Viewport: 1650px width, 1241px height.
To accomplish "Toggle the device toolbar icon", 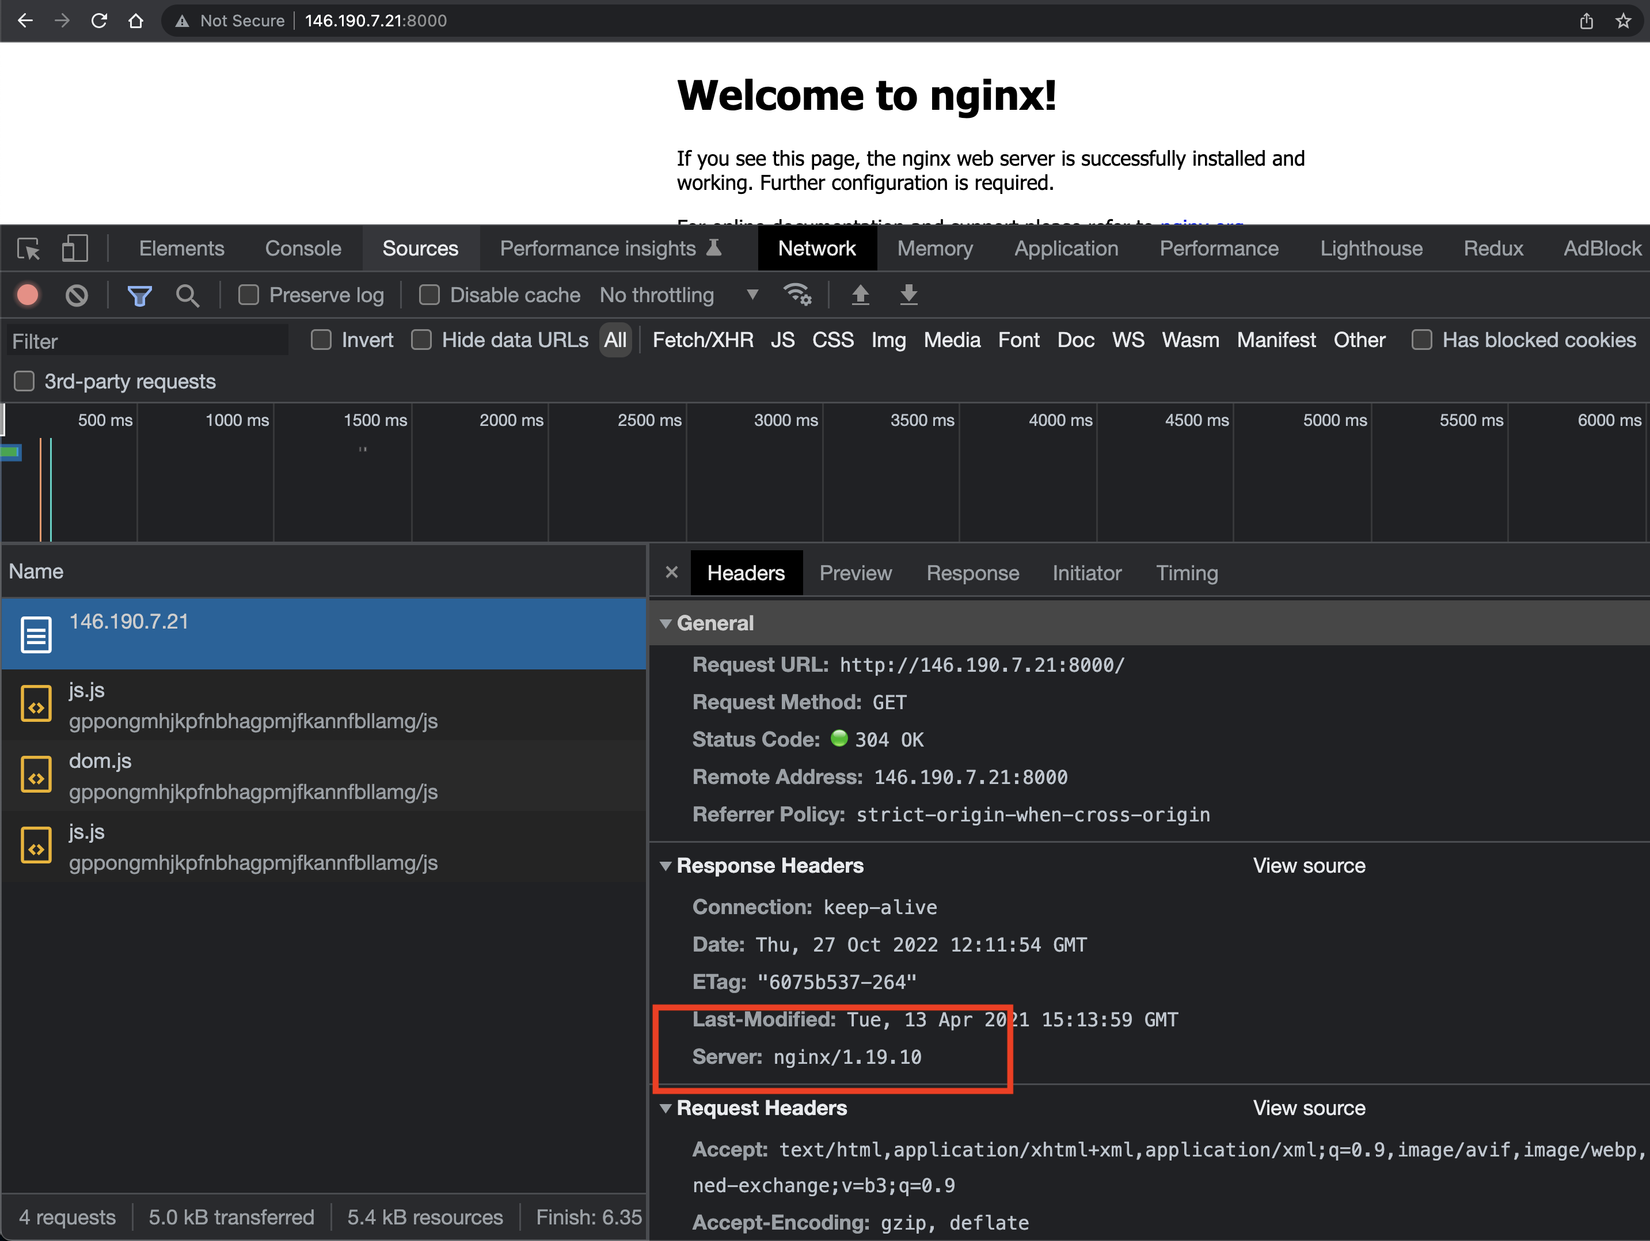I will [x=74, y=248].
